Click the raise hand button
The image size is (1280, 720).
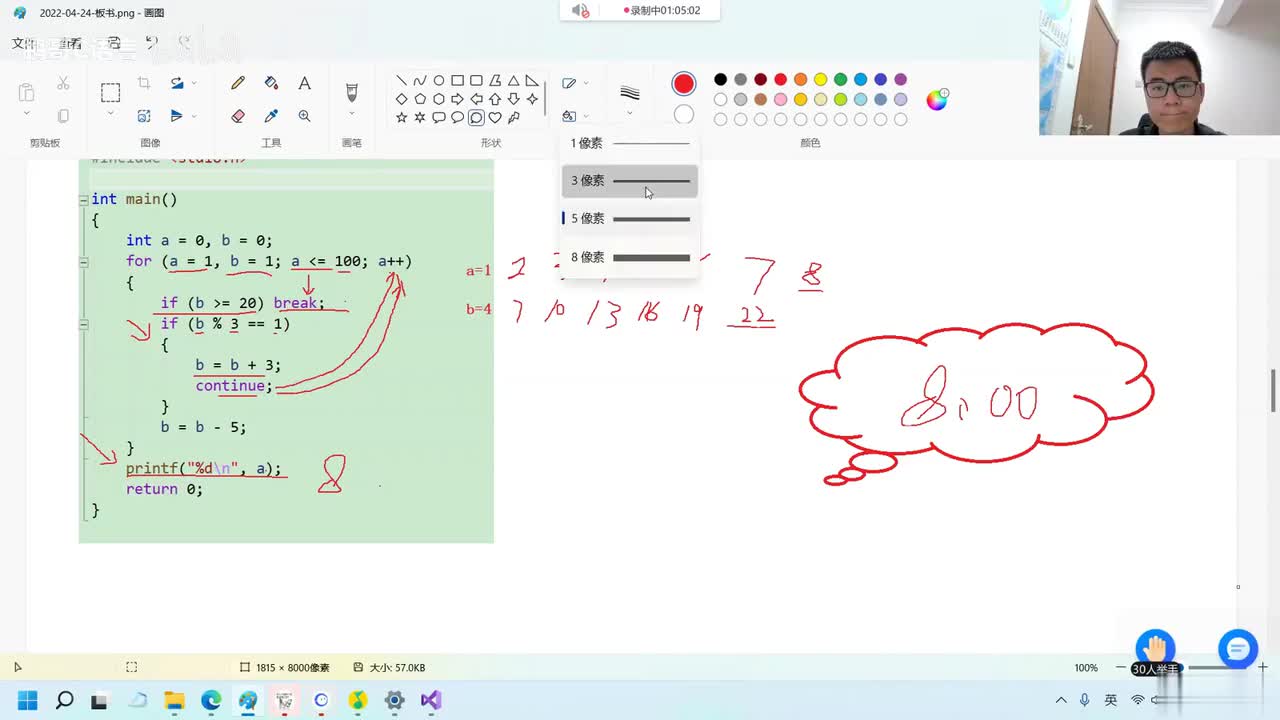(x=1155, y=647)
